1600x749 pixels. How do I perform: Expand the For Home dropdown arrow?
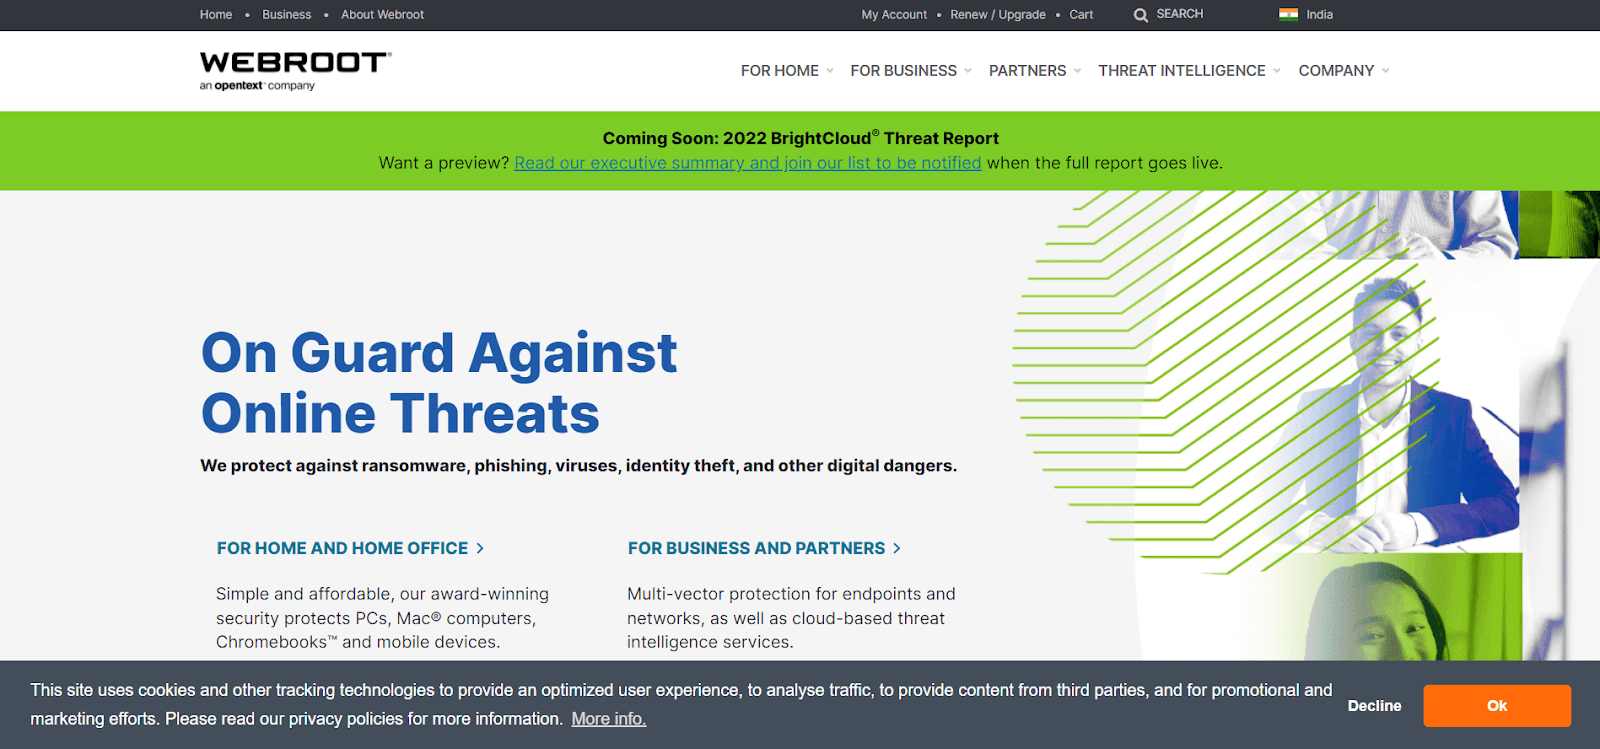click(830, 71)
